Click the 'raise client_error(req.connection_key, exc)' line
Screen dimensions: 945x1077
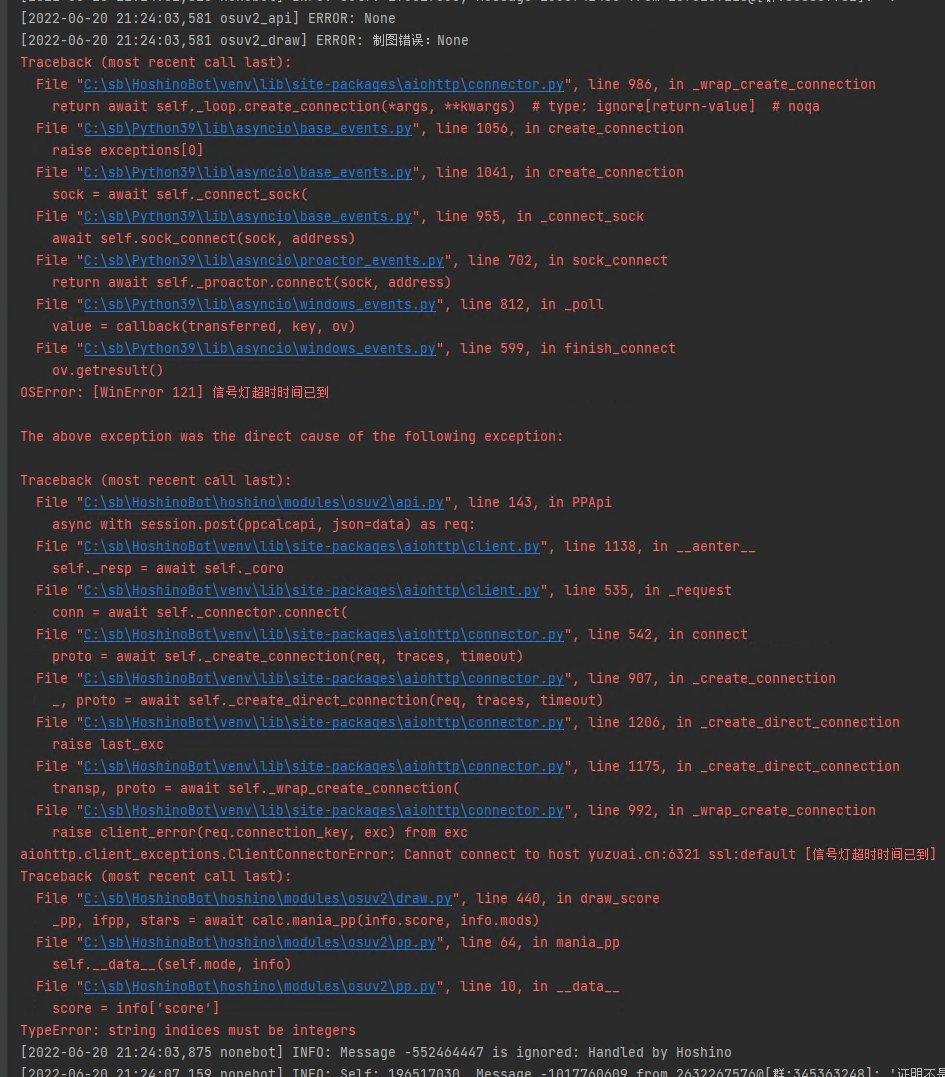tap(260, 832)
